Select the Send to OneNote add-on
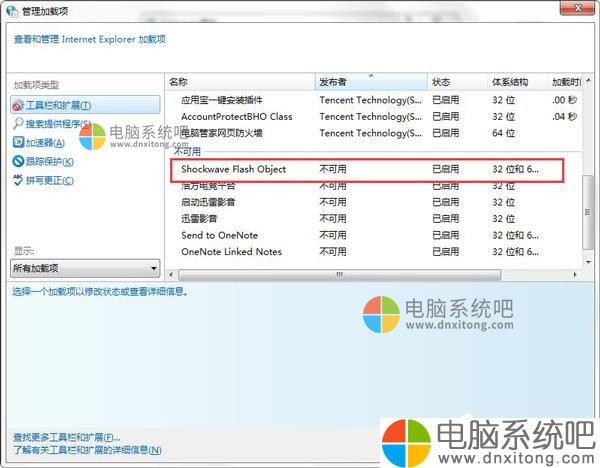 tap(218, 235)
